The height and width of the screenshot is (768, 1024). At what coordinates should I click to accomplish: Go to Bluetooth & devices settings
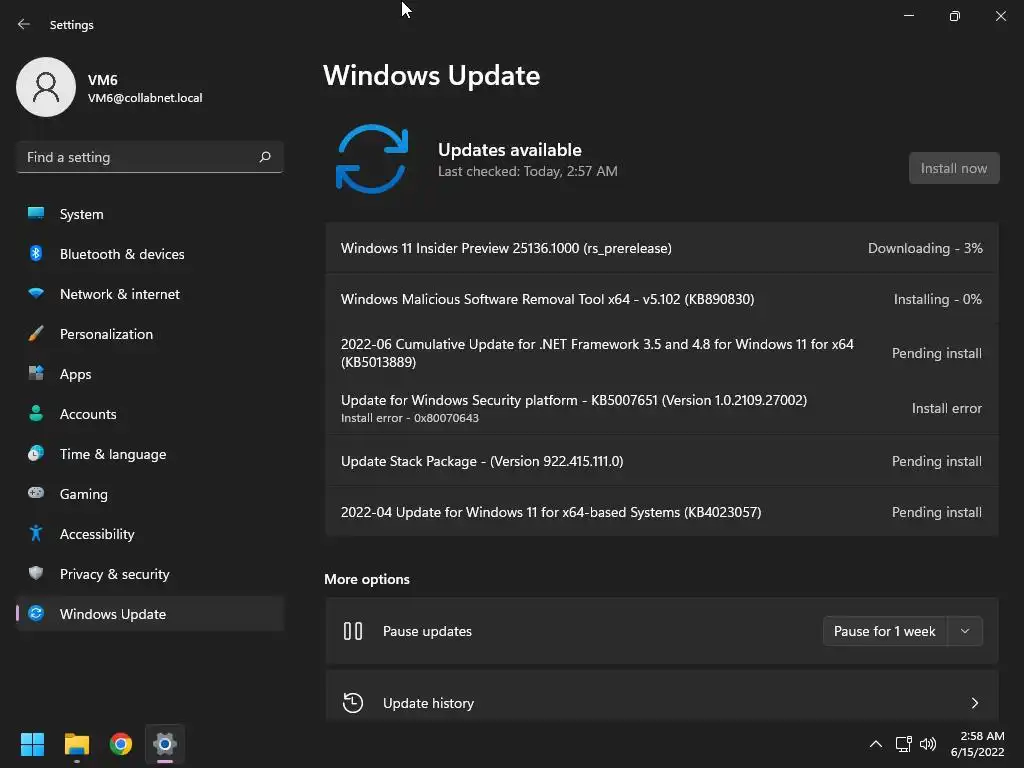click(150, 254)
